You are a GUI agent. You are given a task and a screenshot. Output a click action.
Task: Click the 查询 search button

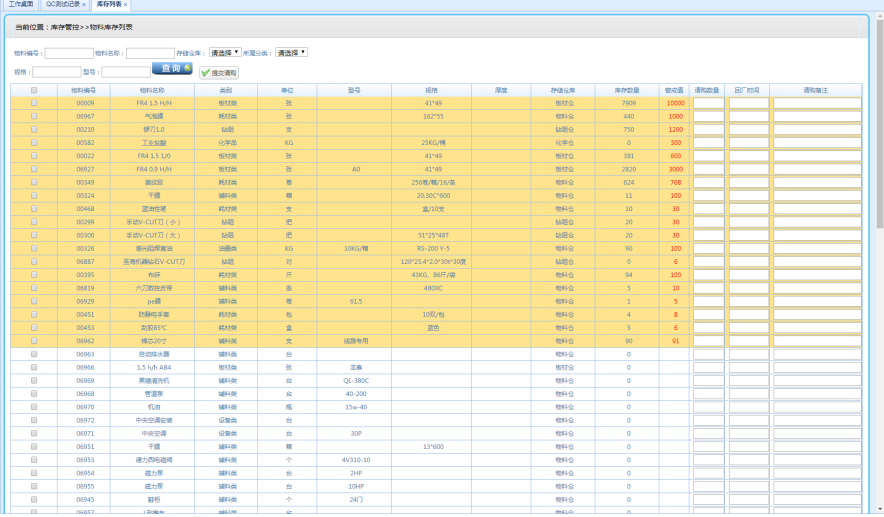[x=172, y=69]
